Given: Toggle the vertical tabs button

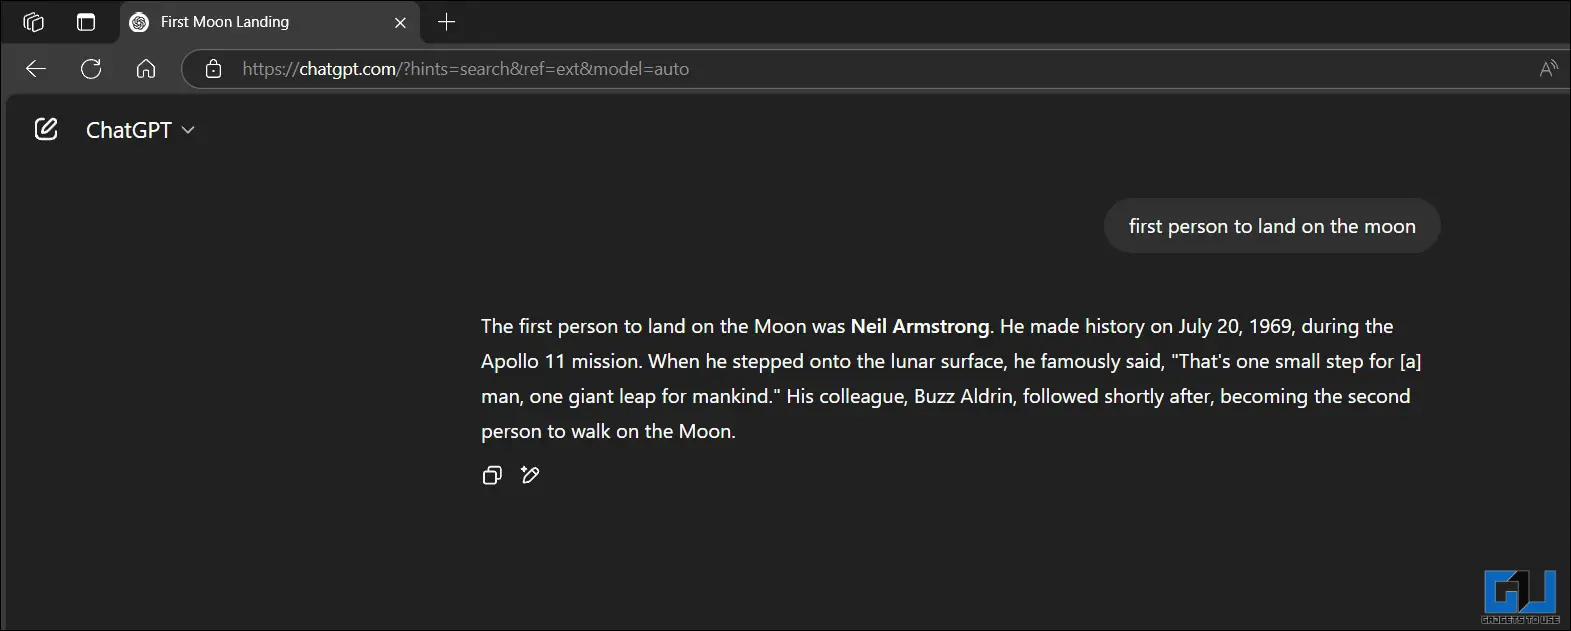Looking at the screenshot, I should 86,22.
